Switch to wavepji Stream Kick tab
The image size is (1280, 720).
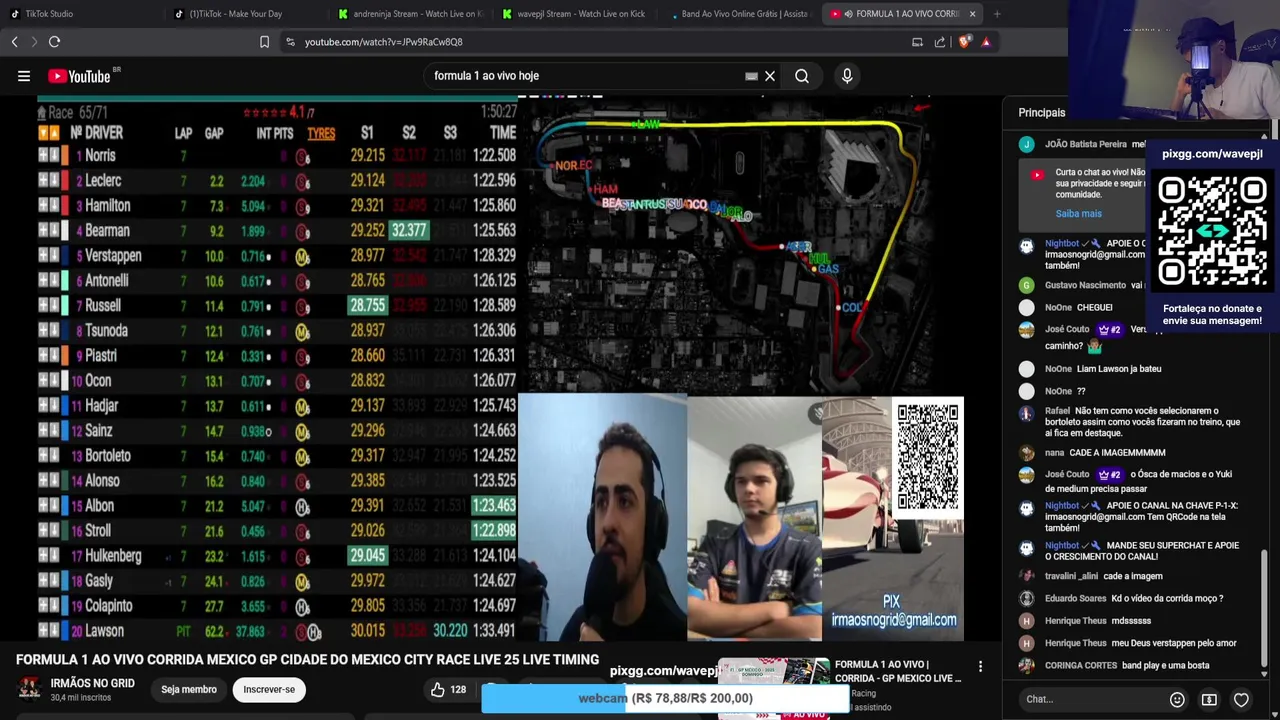coord(575,14)
